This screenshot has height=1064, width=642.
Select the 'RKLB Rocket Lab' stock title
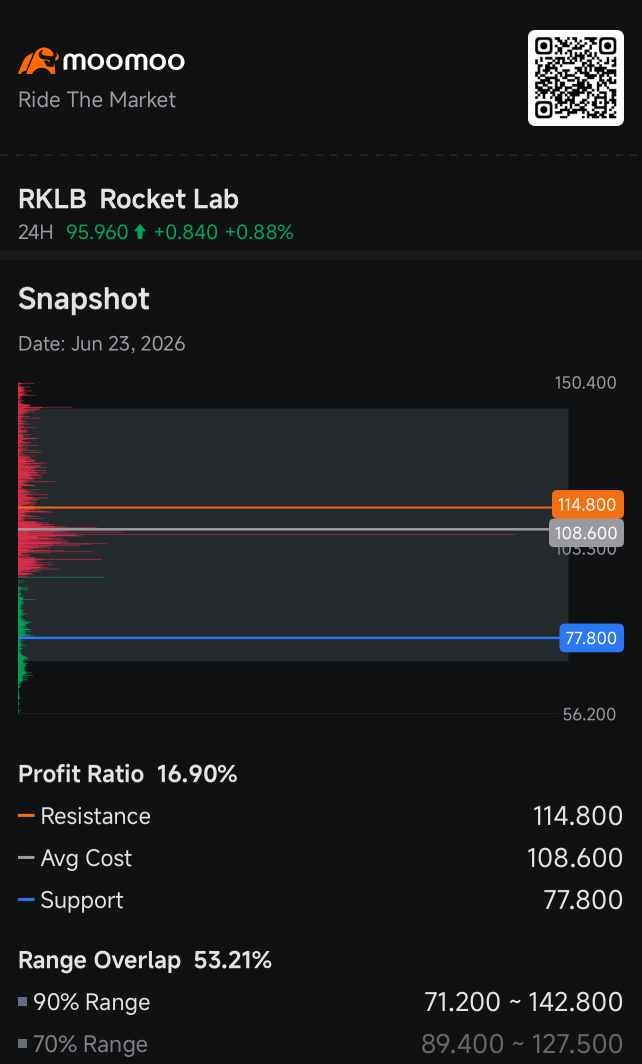[x=128, y=200]
